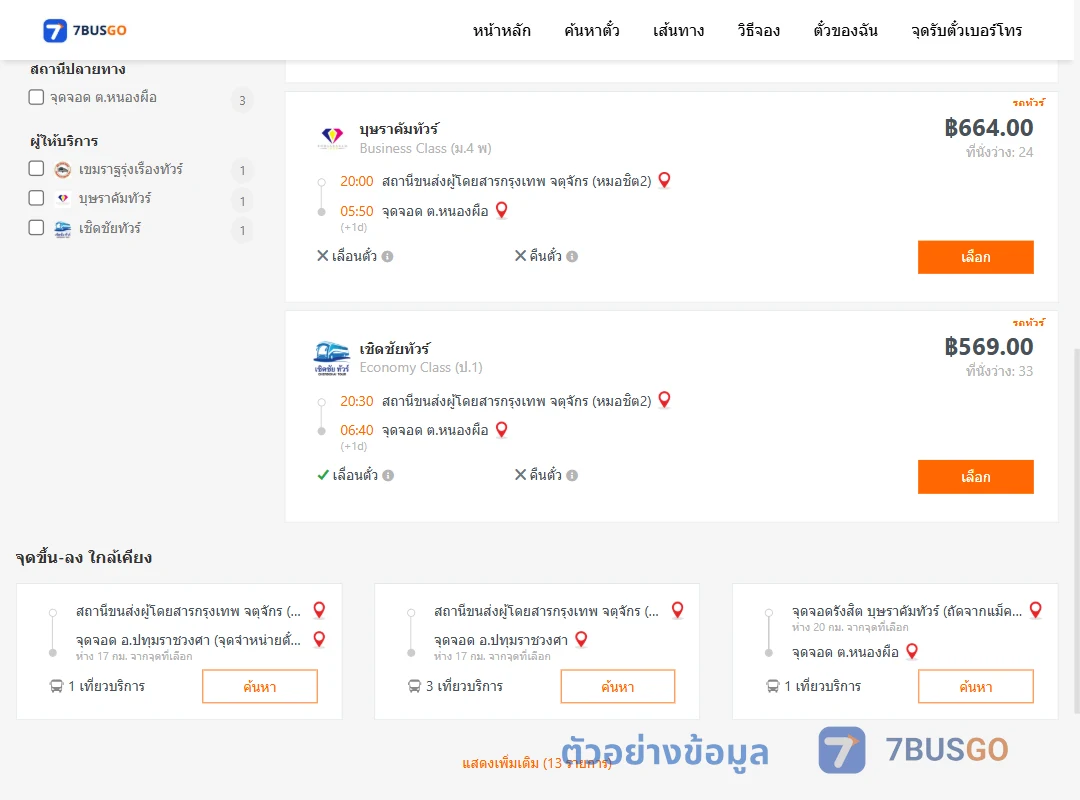Toggle the บุษราคัมทัวร์ operator checkbox
The width and height of the screenshot is (1080, 800).
[x=36, y=198]
